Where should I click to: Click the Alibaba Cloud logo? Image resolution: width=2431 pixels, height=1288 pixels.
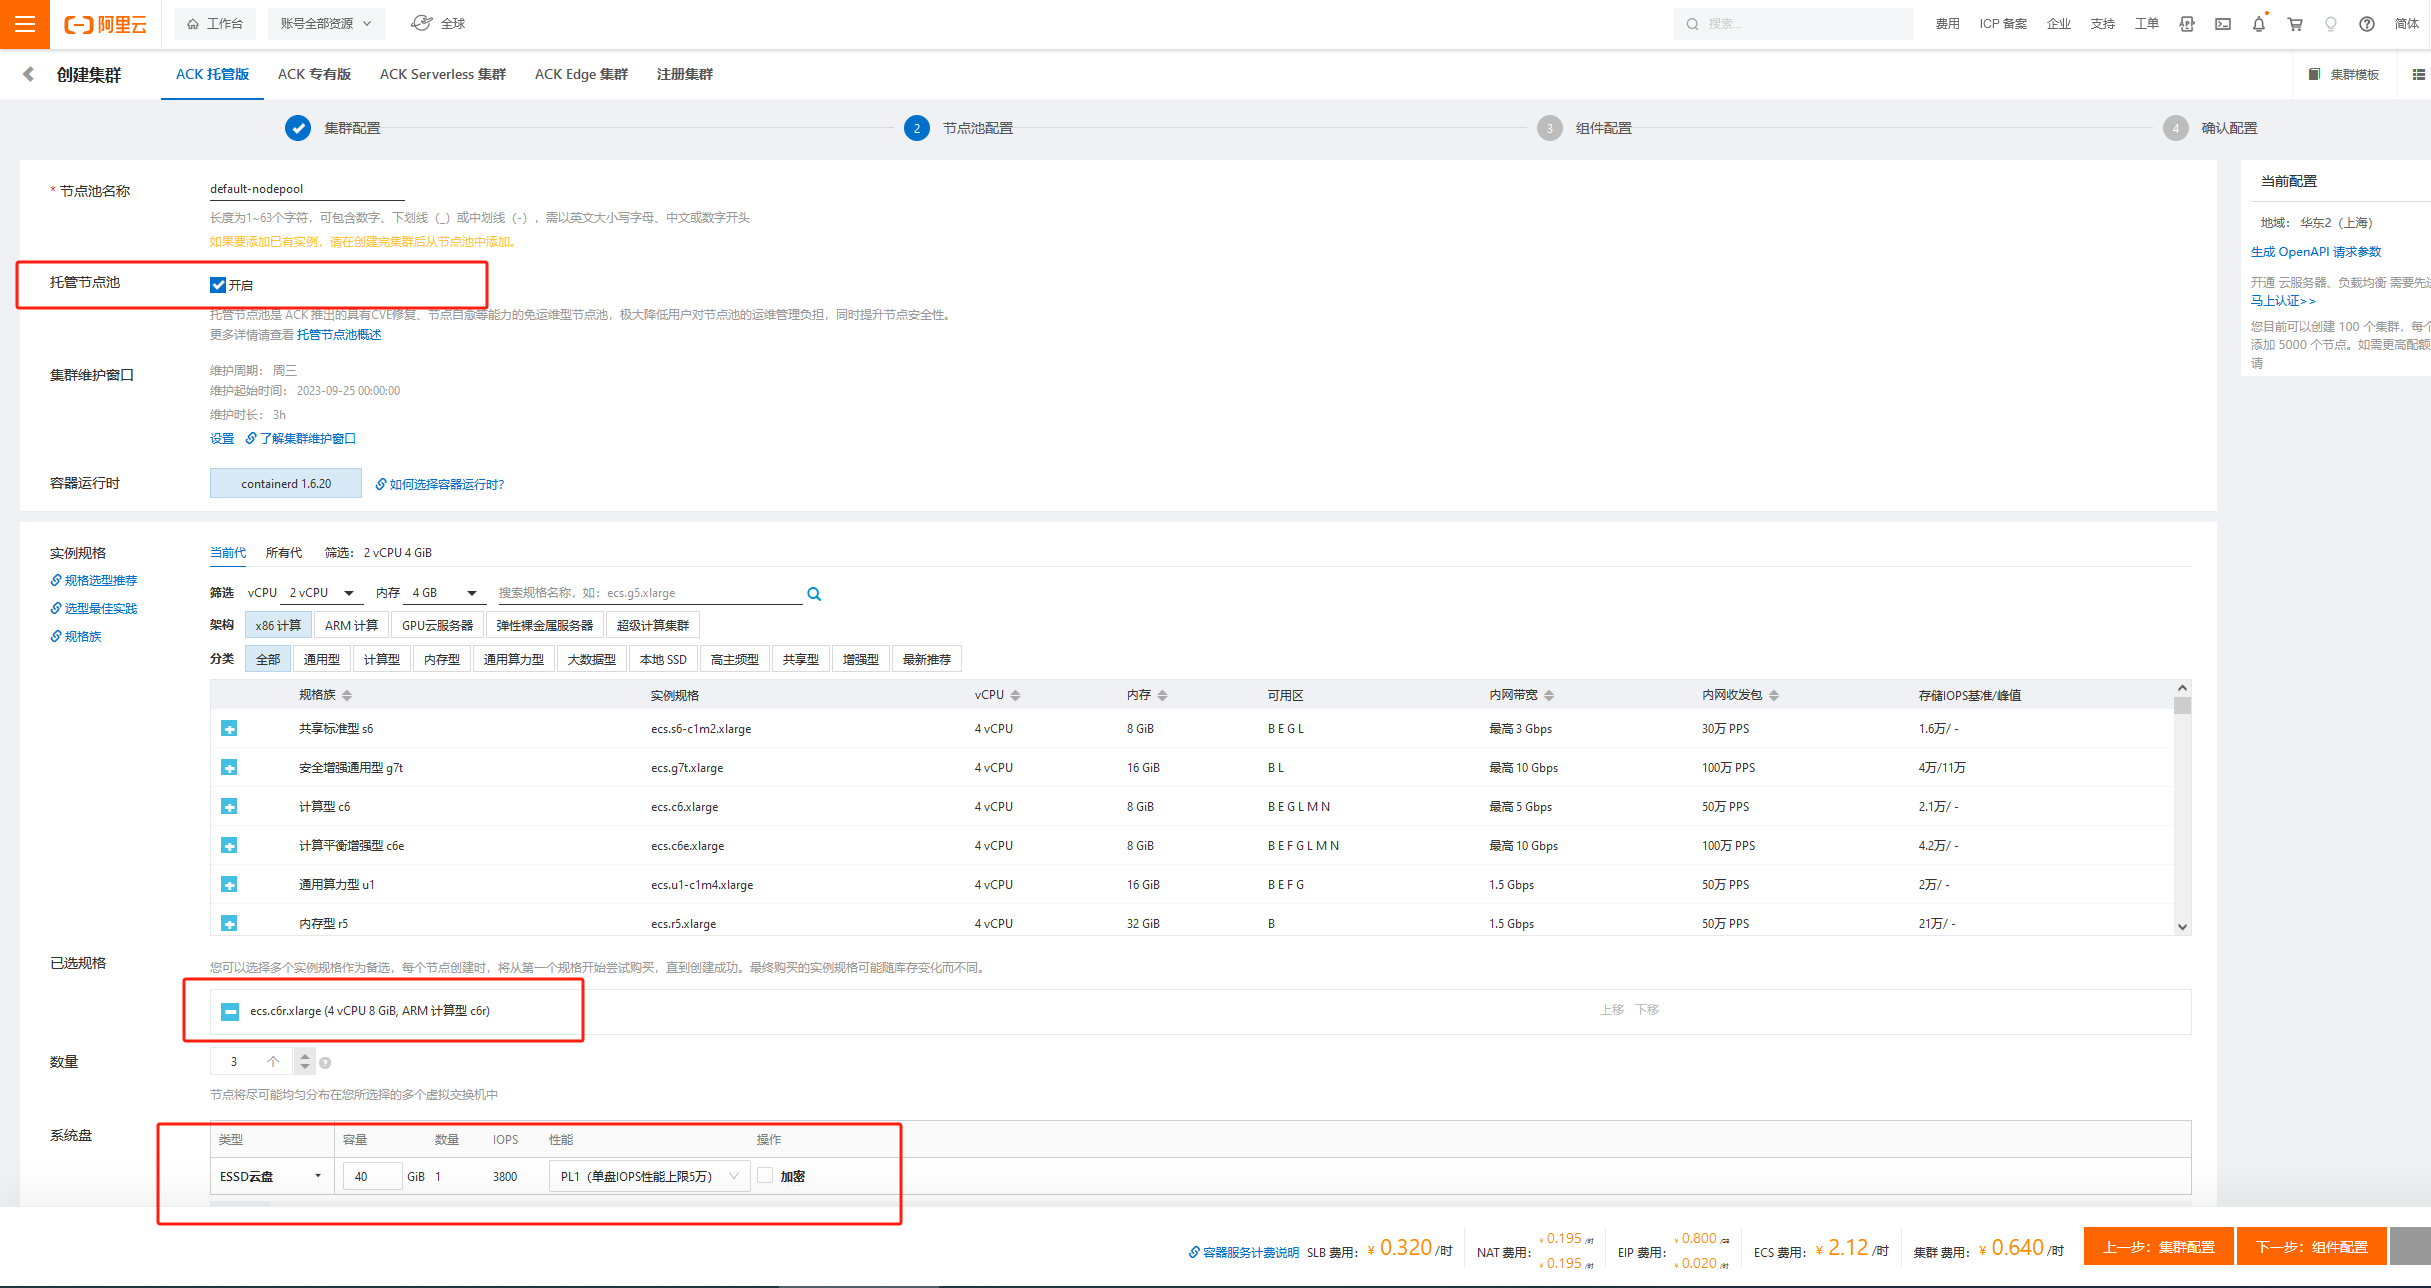(105, 24)
